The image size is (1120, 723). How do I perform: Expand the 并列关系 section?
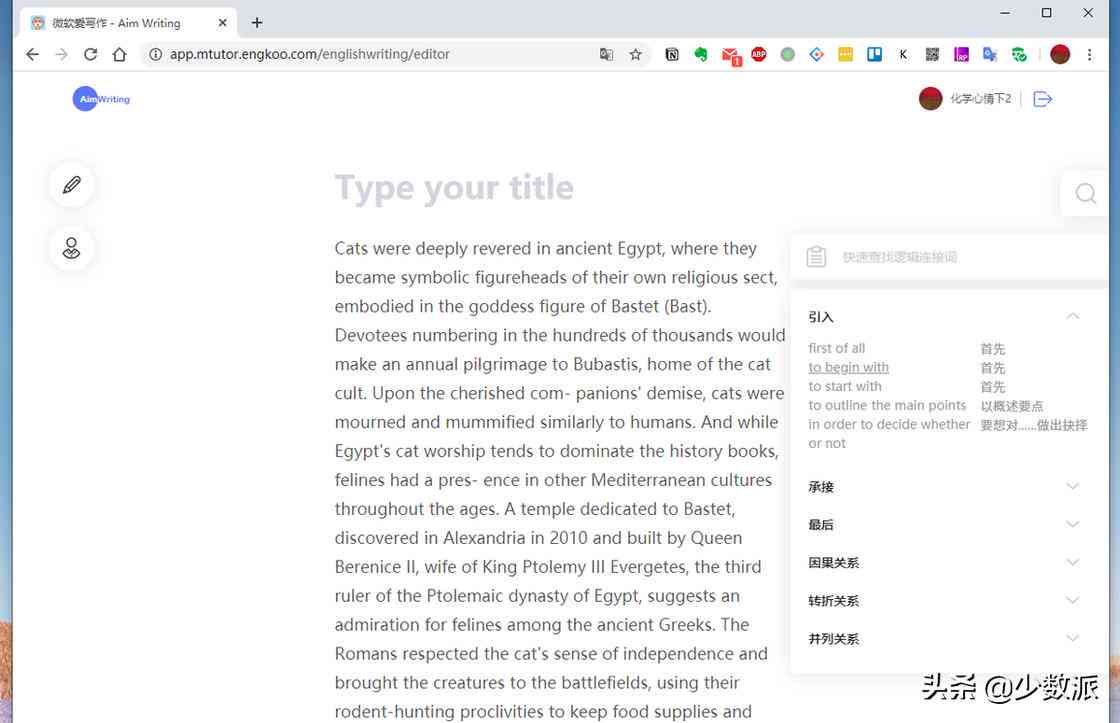[944, 638]
